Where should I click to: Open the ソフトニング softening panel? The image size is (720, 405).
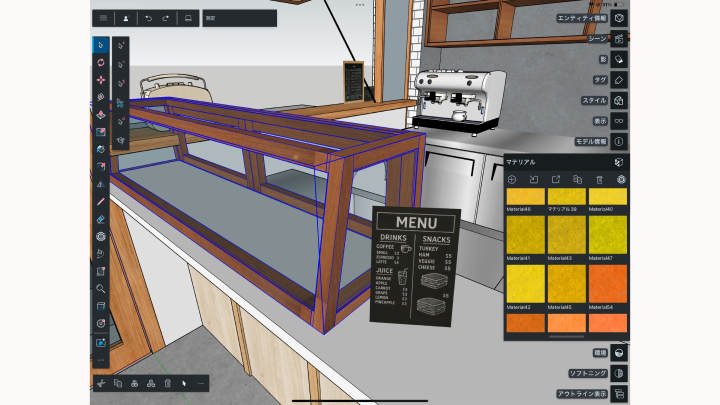tap(619, 373)
